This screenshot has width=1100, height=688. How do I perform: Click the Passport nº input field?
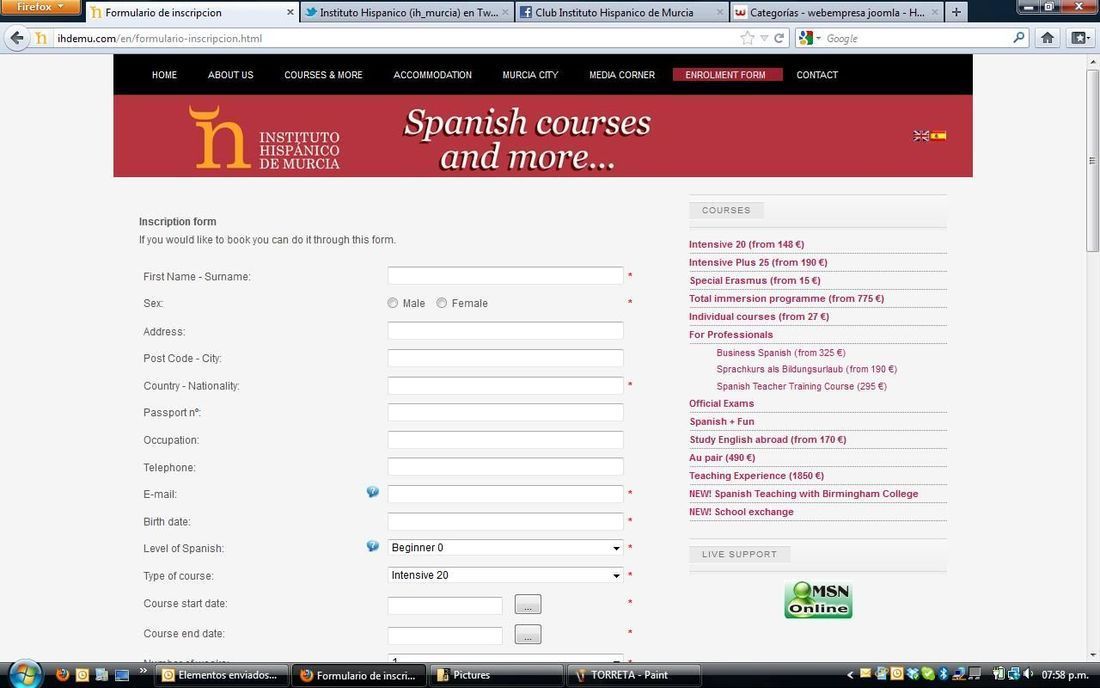point(505,412)
